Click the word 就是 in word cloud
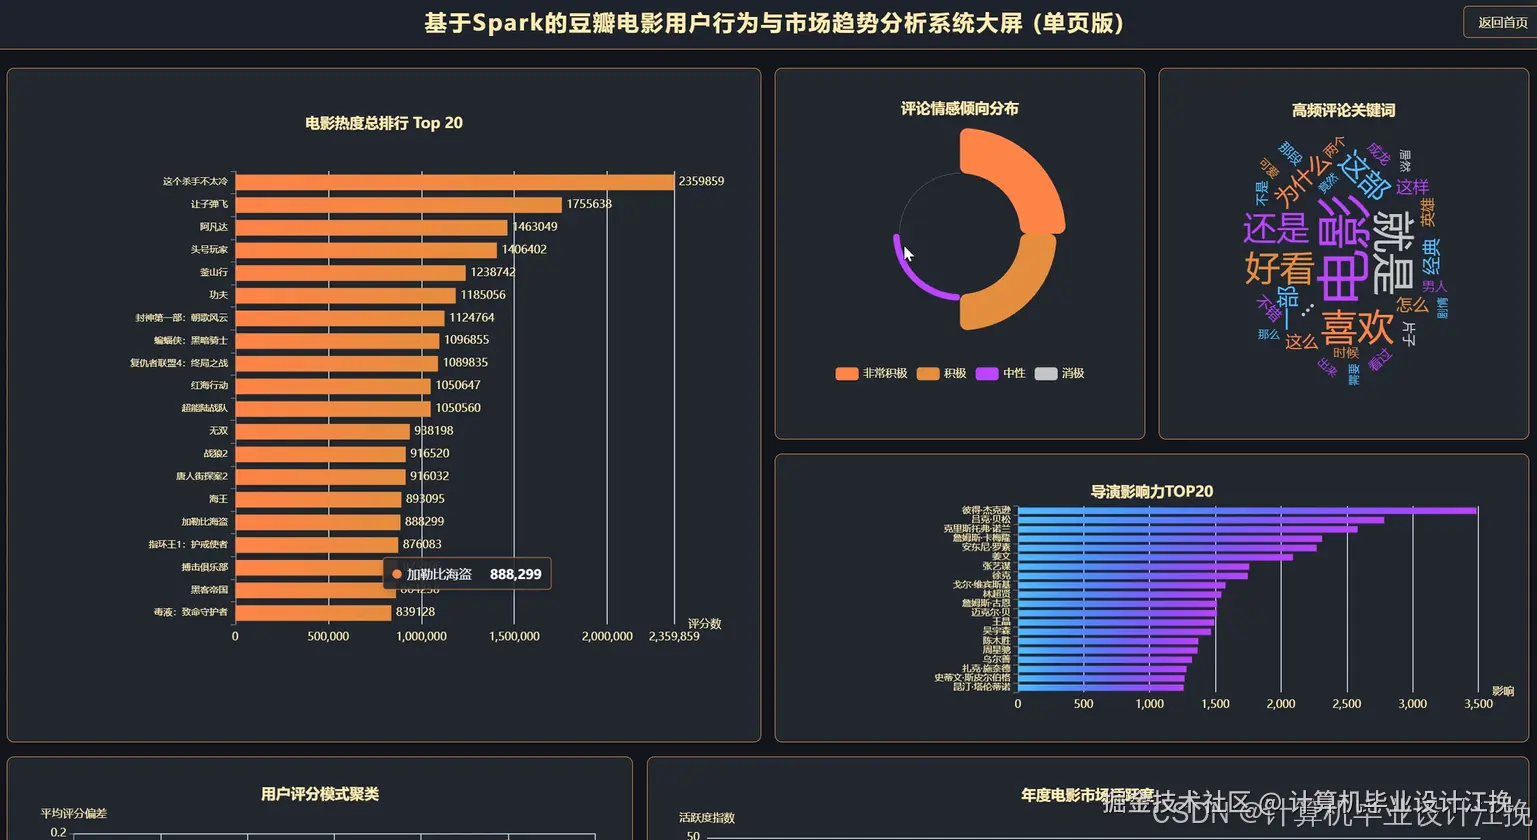This screenshot has height=840, width=1537. pyautogui.click(x=1393, y=251)
